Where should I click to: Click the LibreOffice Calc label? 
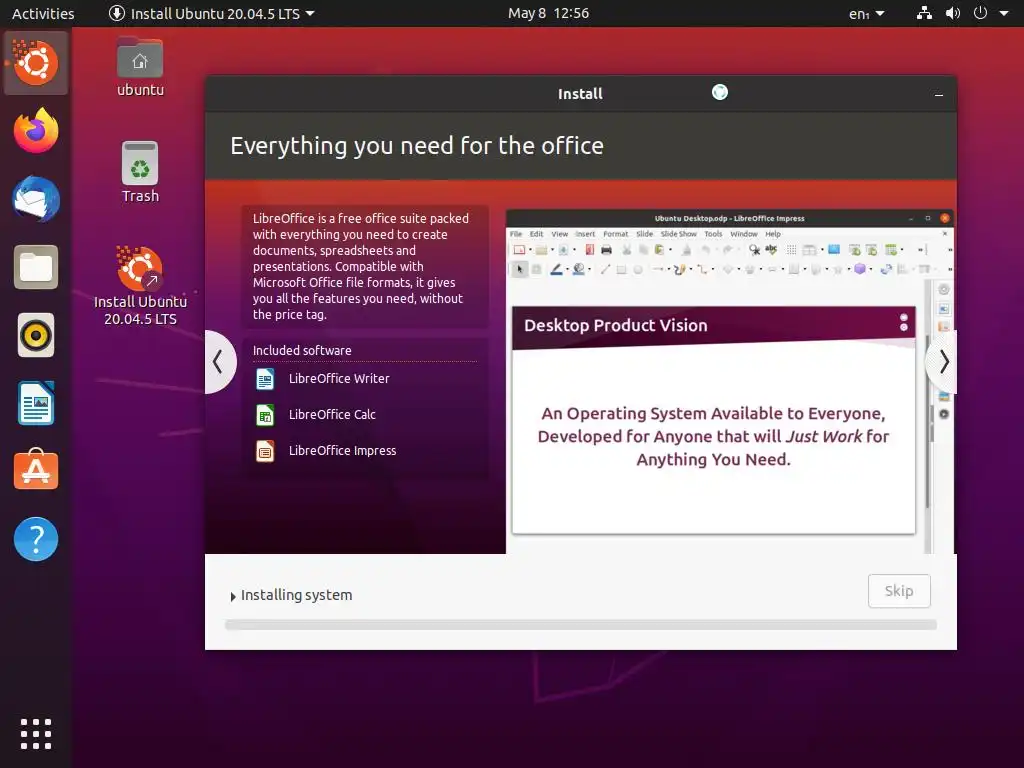(332, 415)
